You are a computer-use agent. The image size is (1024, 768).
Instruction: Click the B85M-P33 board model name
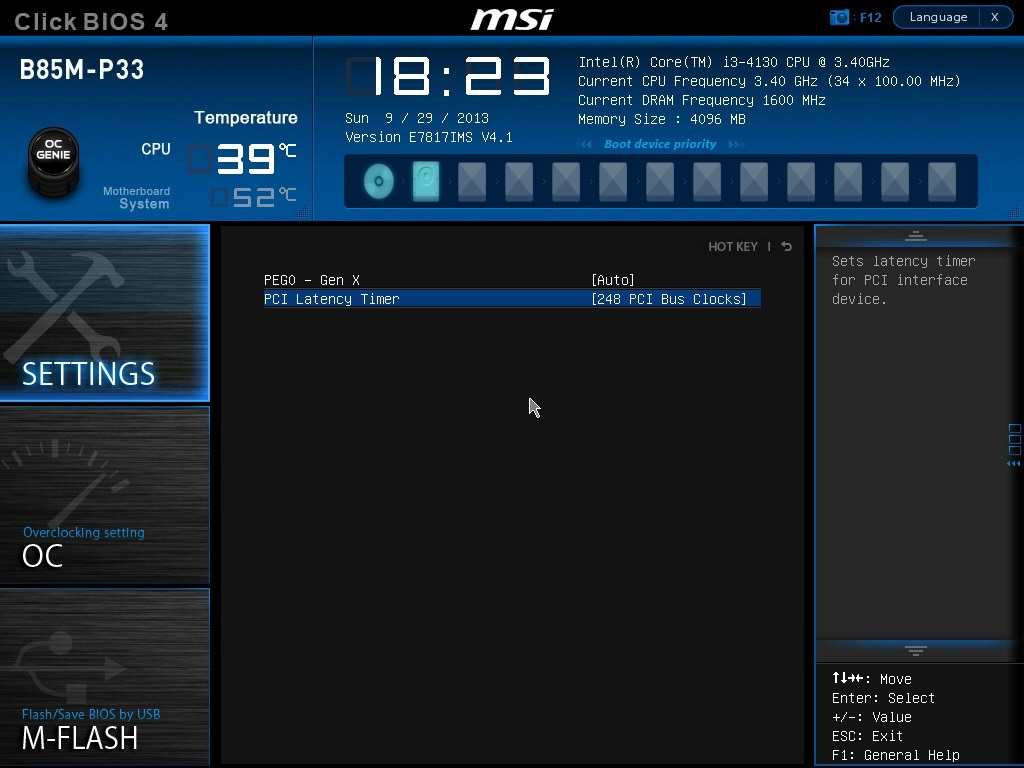coord(82,70)
